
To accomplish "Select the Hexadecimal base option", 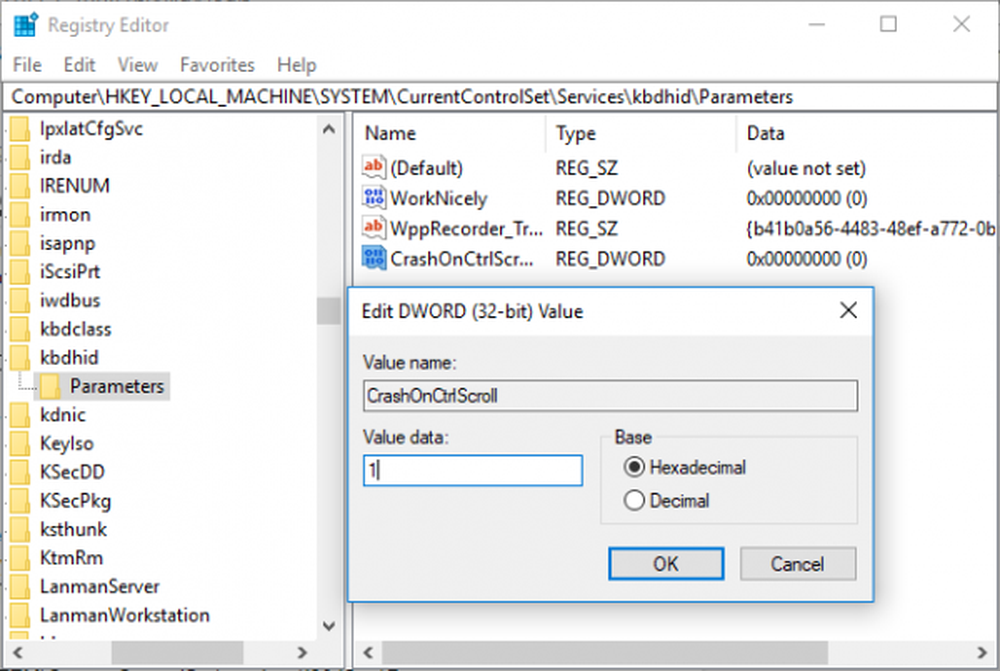I will click(x=634, y=467).
